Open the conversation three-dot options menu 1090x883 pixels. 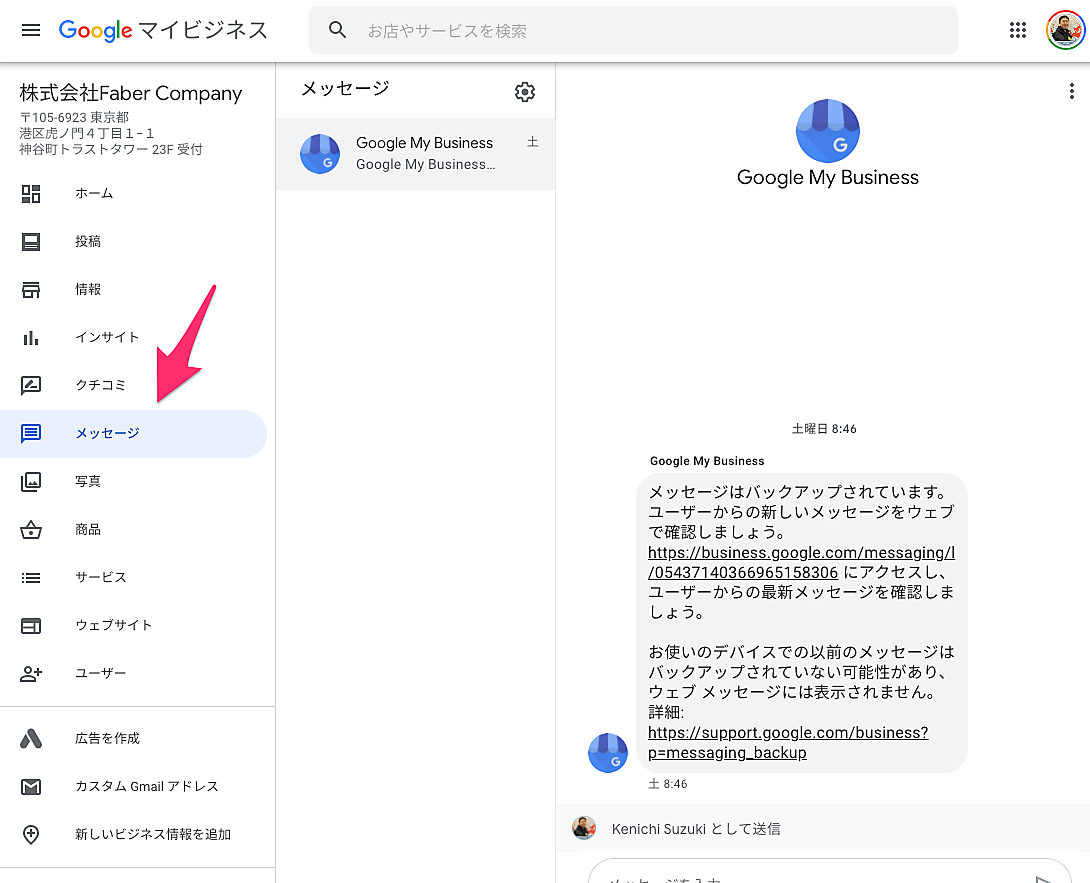[1071, 91]
